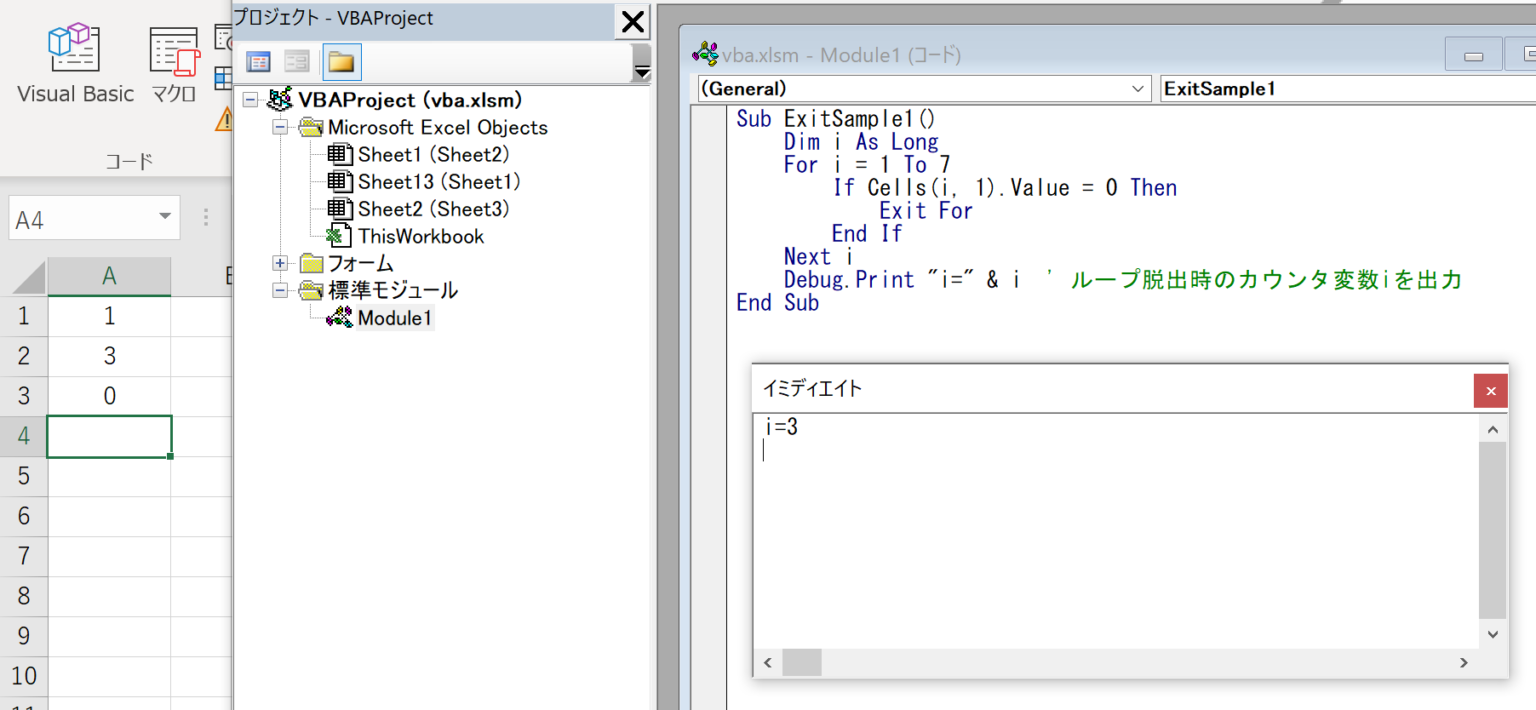Collapse the Microsoft Excel Objects folder
1536x710 pixels.
pos(280,127)
